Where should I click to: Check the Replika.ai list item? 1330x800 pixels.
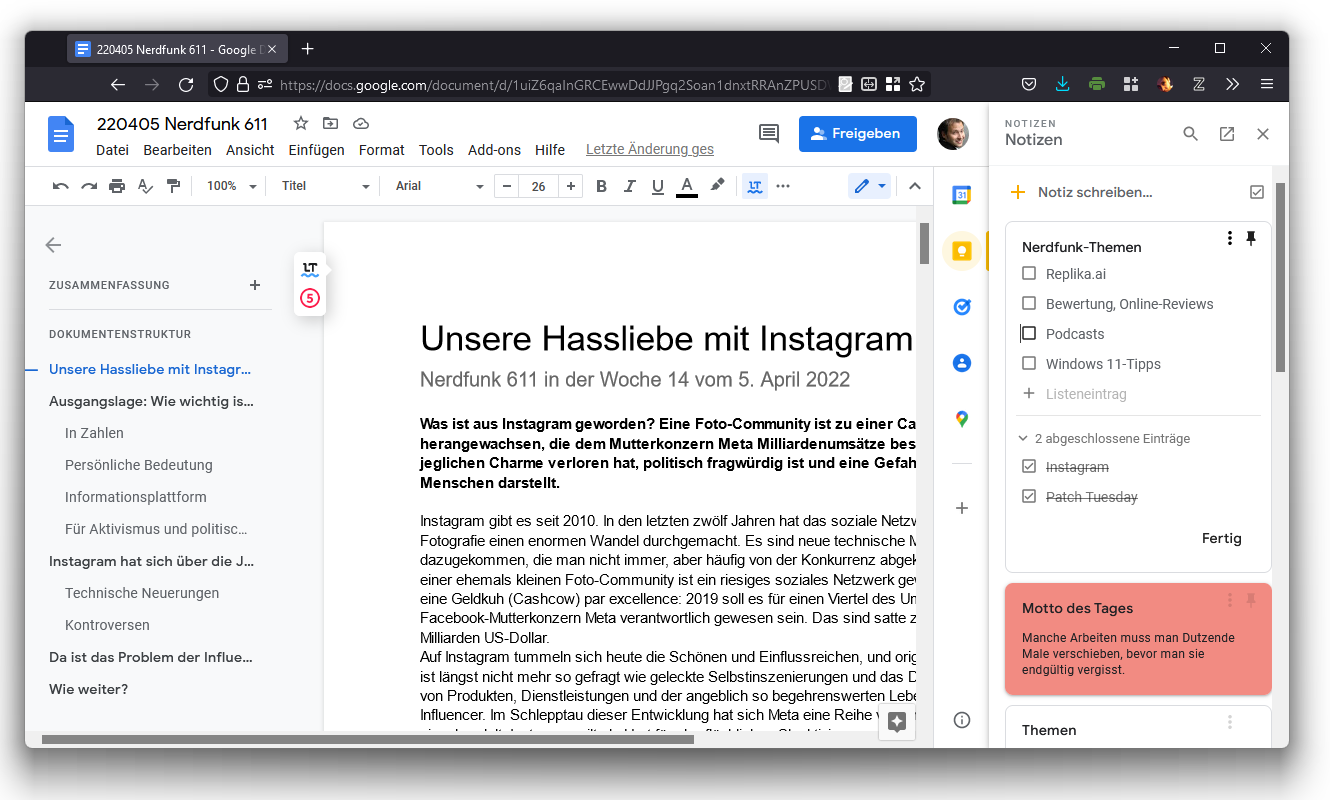click(x=1029, y=274)
